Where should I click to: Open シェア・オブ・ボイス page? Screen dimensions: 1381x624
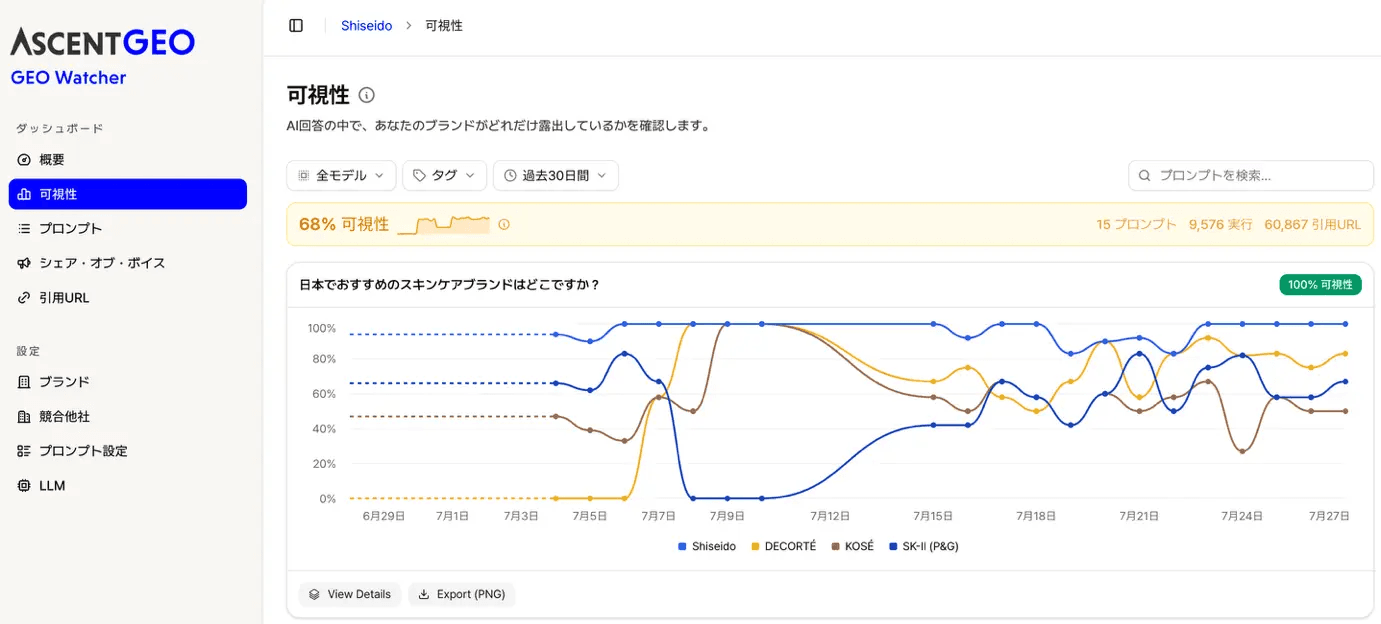point(128,263)
